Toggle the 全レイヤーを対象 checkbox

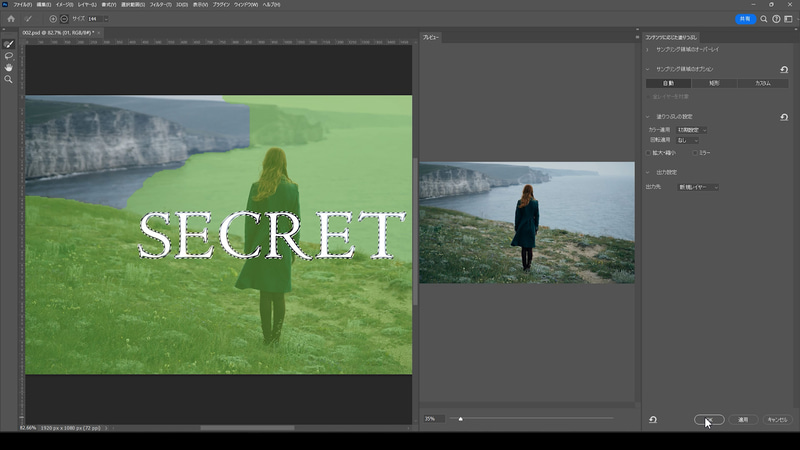pyautogui.click(x=649, y=96)
